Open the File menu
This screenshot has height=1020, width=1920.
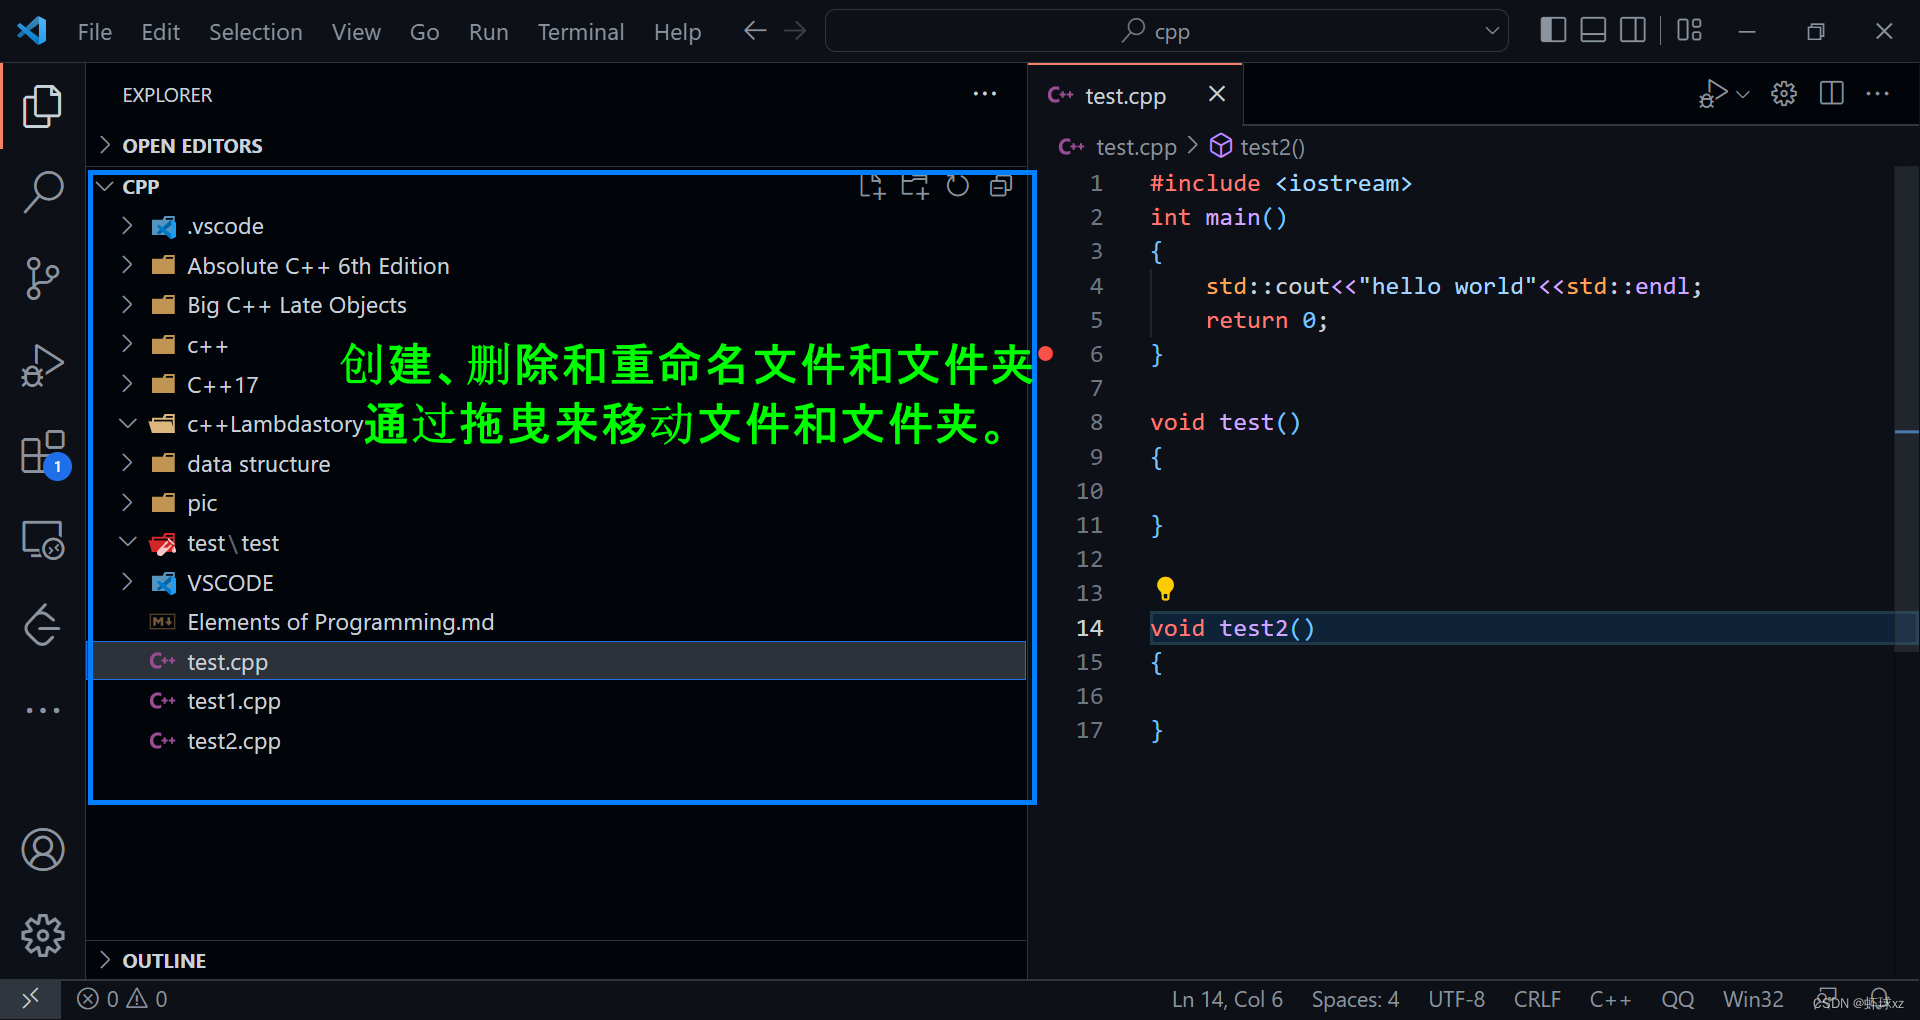(95, 32)
